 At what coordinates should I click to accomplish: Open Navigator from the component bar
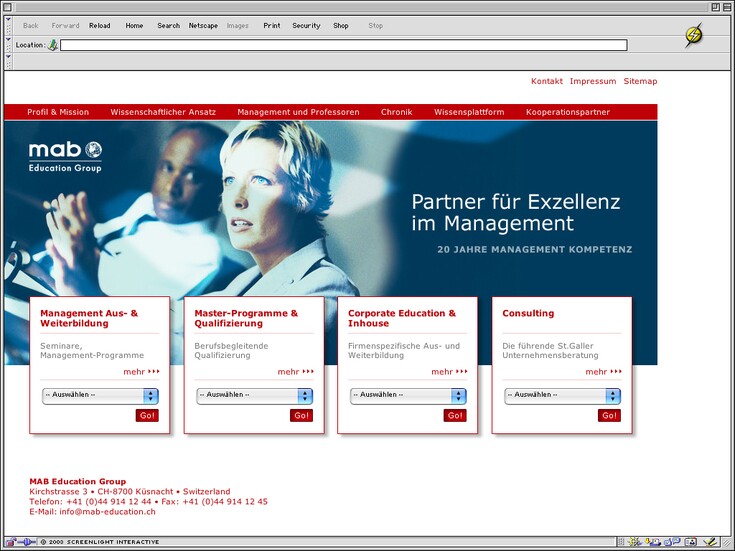[x=635, y=542]
